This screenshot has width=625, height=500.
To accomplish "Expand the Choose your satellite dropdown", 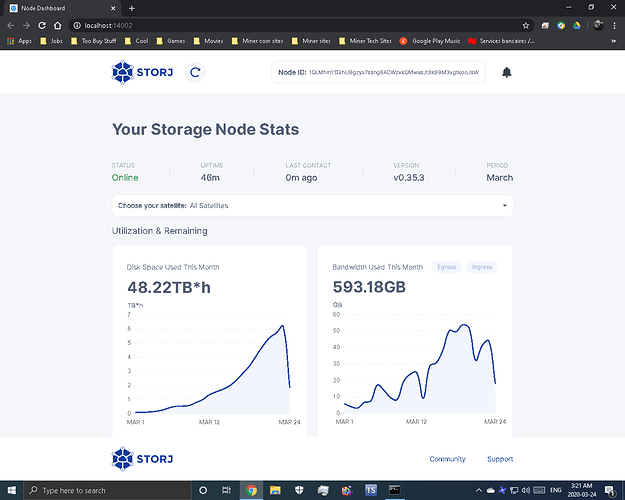I will [312, 205].
